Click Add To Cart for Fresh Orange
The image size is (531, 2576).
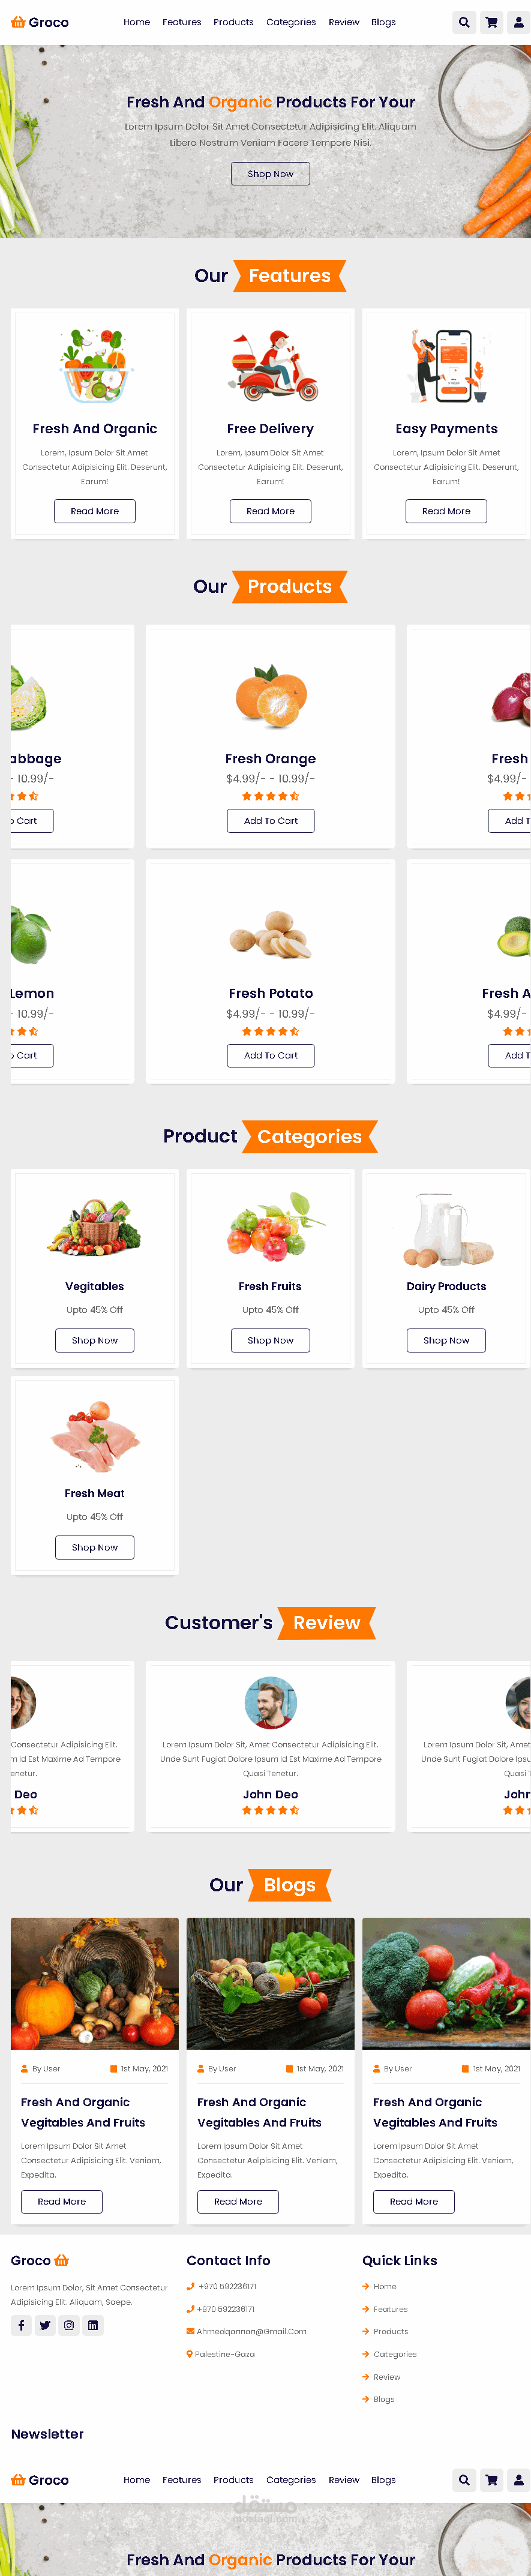click(270, 820)
